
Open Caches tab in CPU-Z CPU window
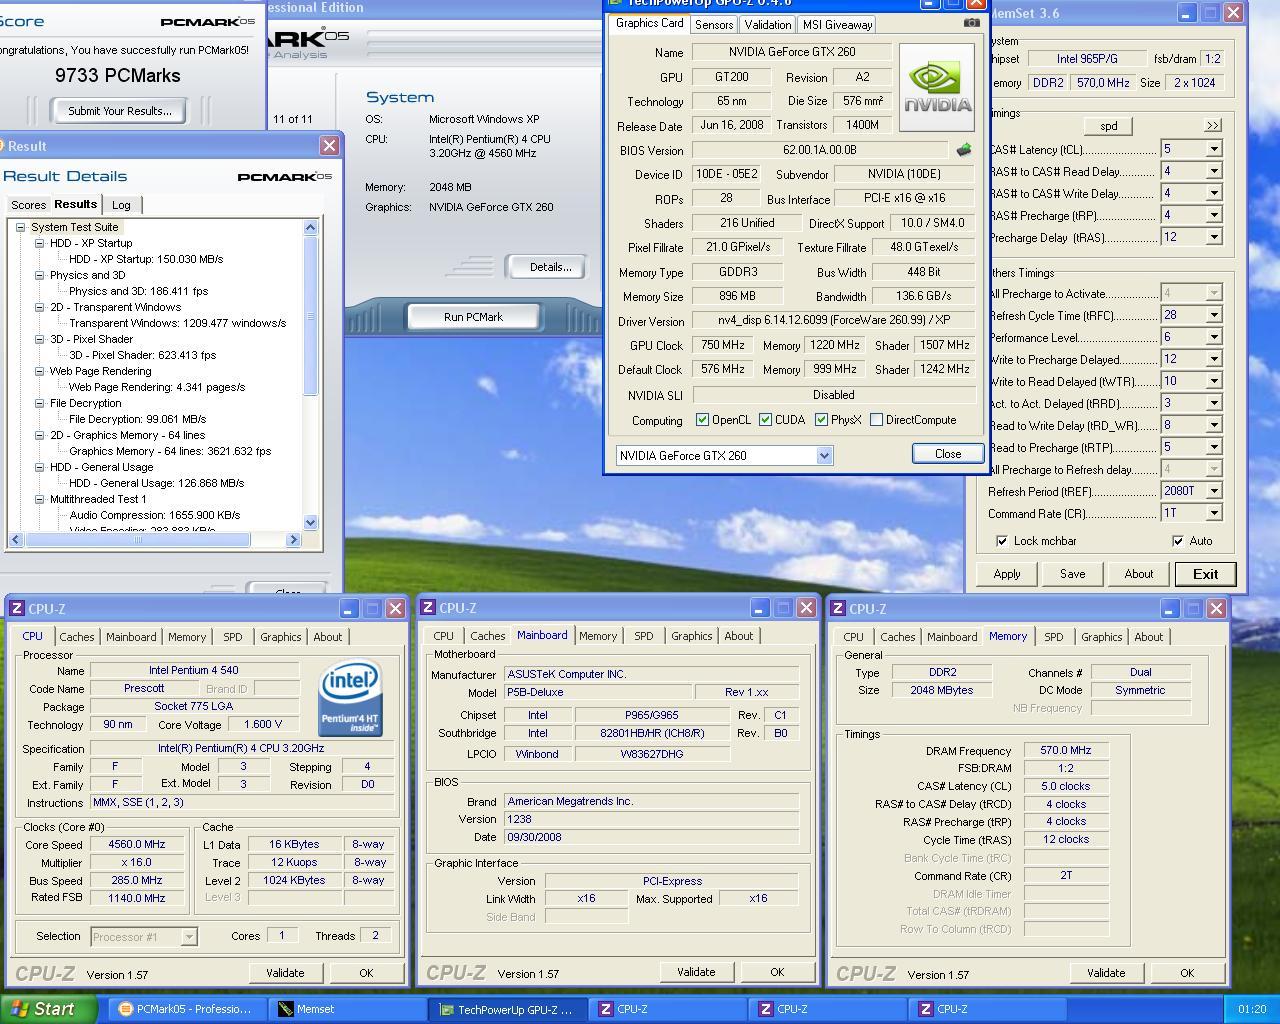(76, 637)
